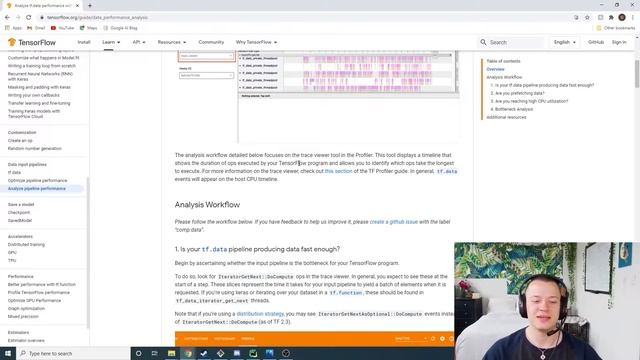
Task: Open 'Create an op' sidebar item
Action: click(x=20, y=140)
